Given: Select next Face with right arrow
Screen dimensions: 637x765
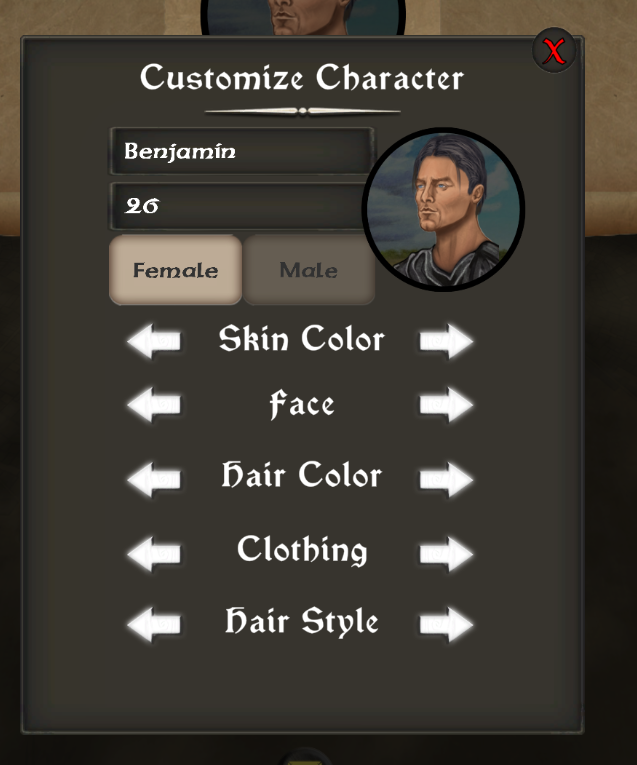Looking at the screenshot, I should (446, 404).
